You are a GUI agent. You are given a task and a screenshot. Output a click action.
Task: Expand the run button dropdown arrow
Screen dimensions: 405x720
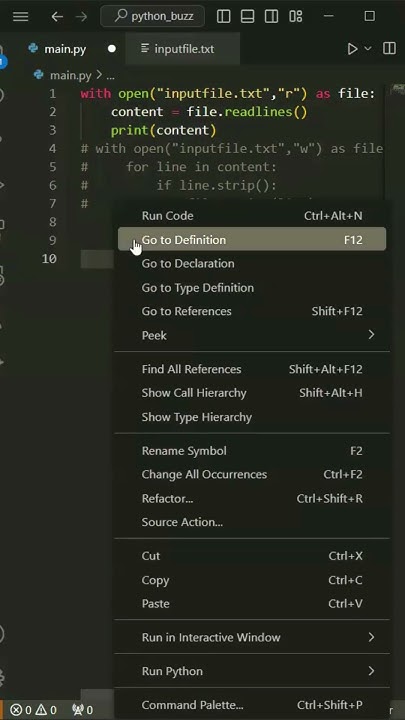click(368, 49)
